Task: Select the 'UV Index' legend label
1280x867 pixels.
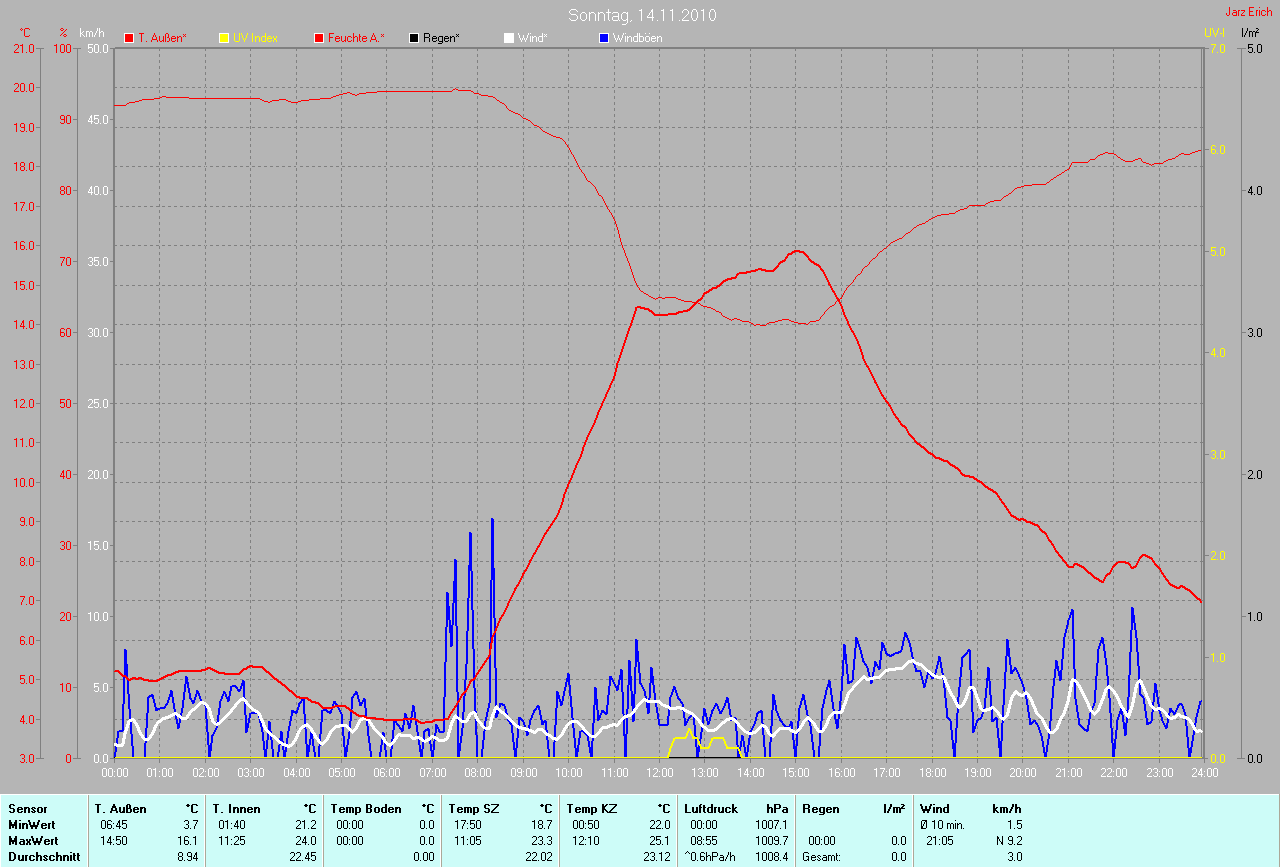Action: click(255, 38)
